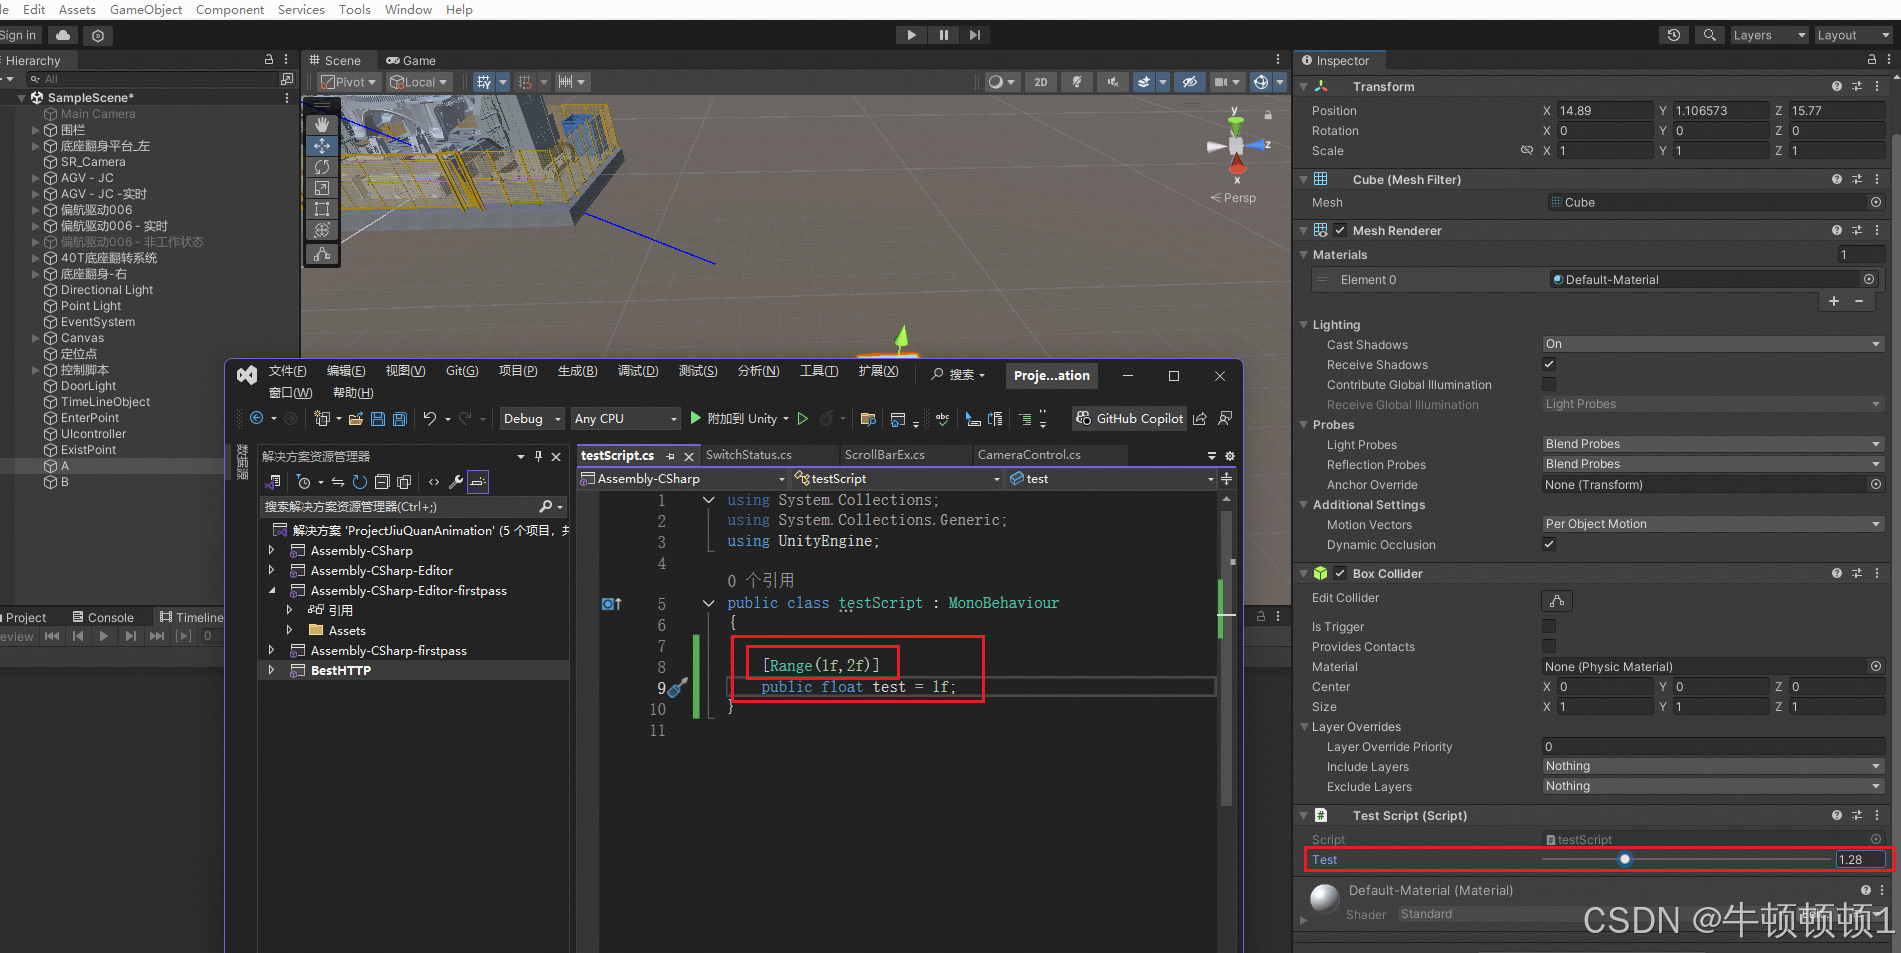1901x953 pixels.
Task: Expand Assembly-CSharp-Editor project node
Action: point(271,571)
